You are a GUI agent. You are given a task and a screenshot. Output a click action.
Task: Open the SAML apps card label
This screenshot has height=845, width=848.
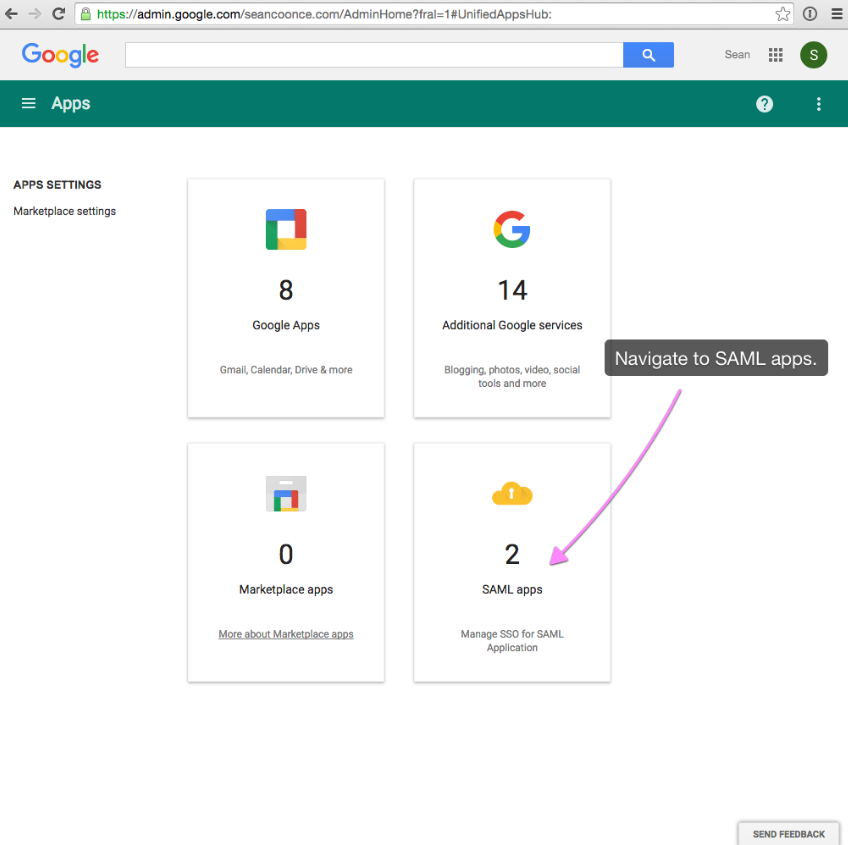(x=512, y=589)
